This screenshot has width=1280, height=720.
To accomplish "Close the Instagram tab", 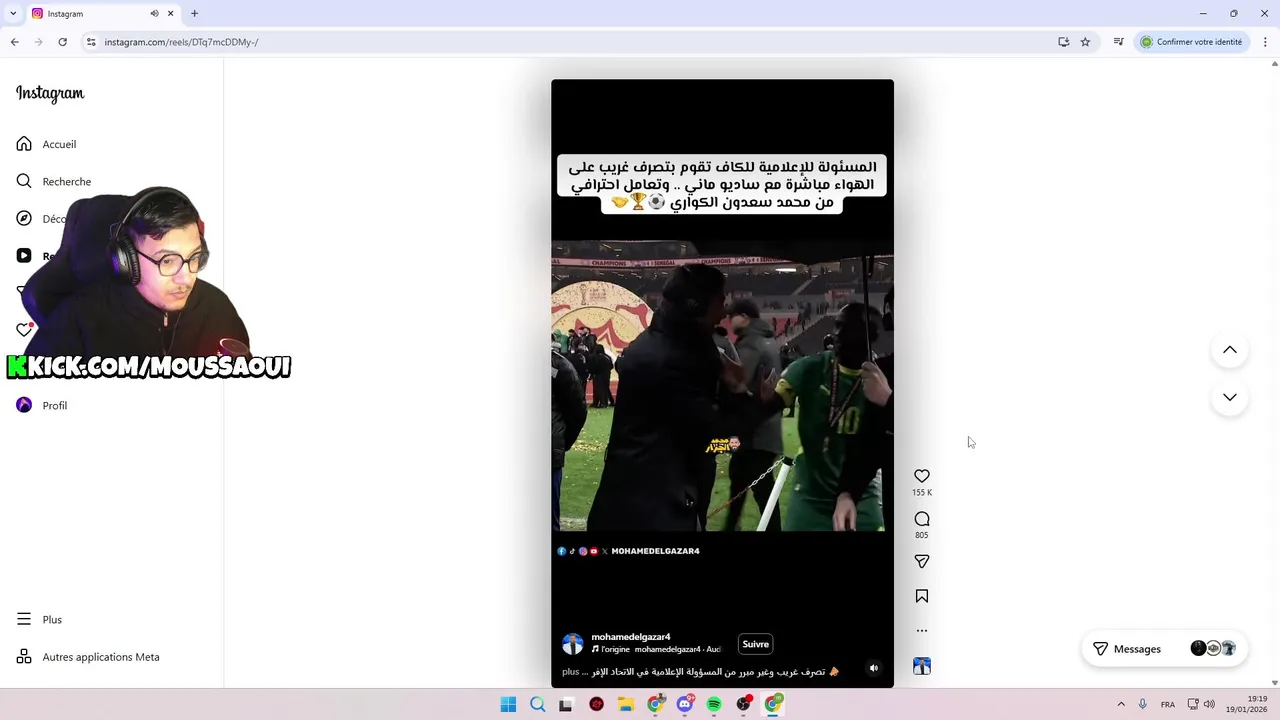I will [x=170, y=13].
